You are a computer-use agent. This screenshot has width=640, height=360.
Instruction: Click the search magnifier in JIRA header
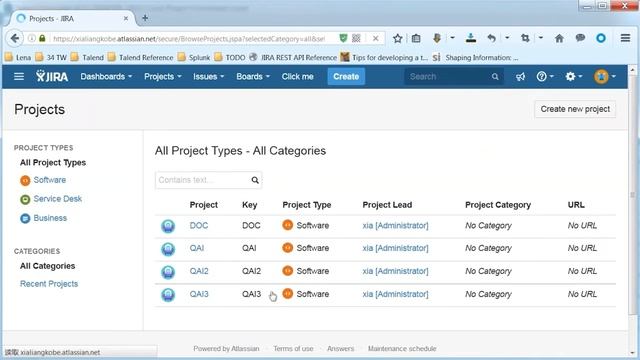(x=495, y=76)
